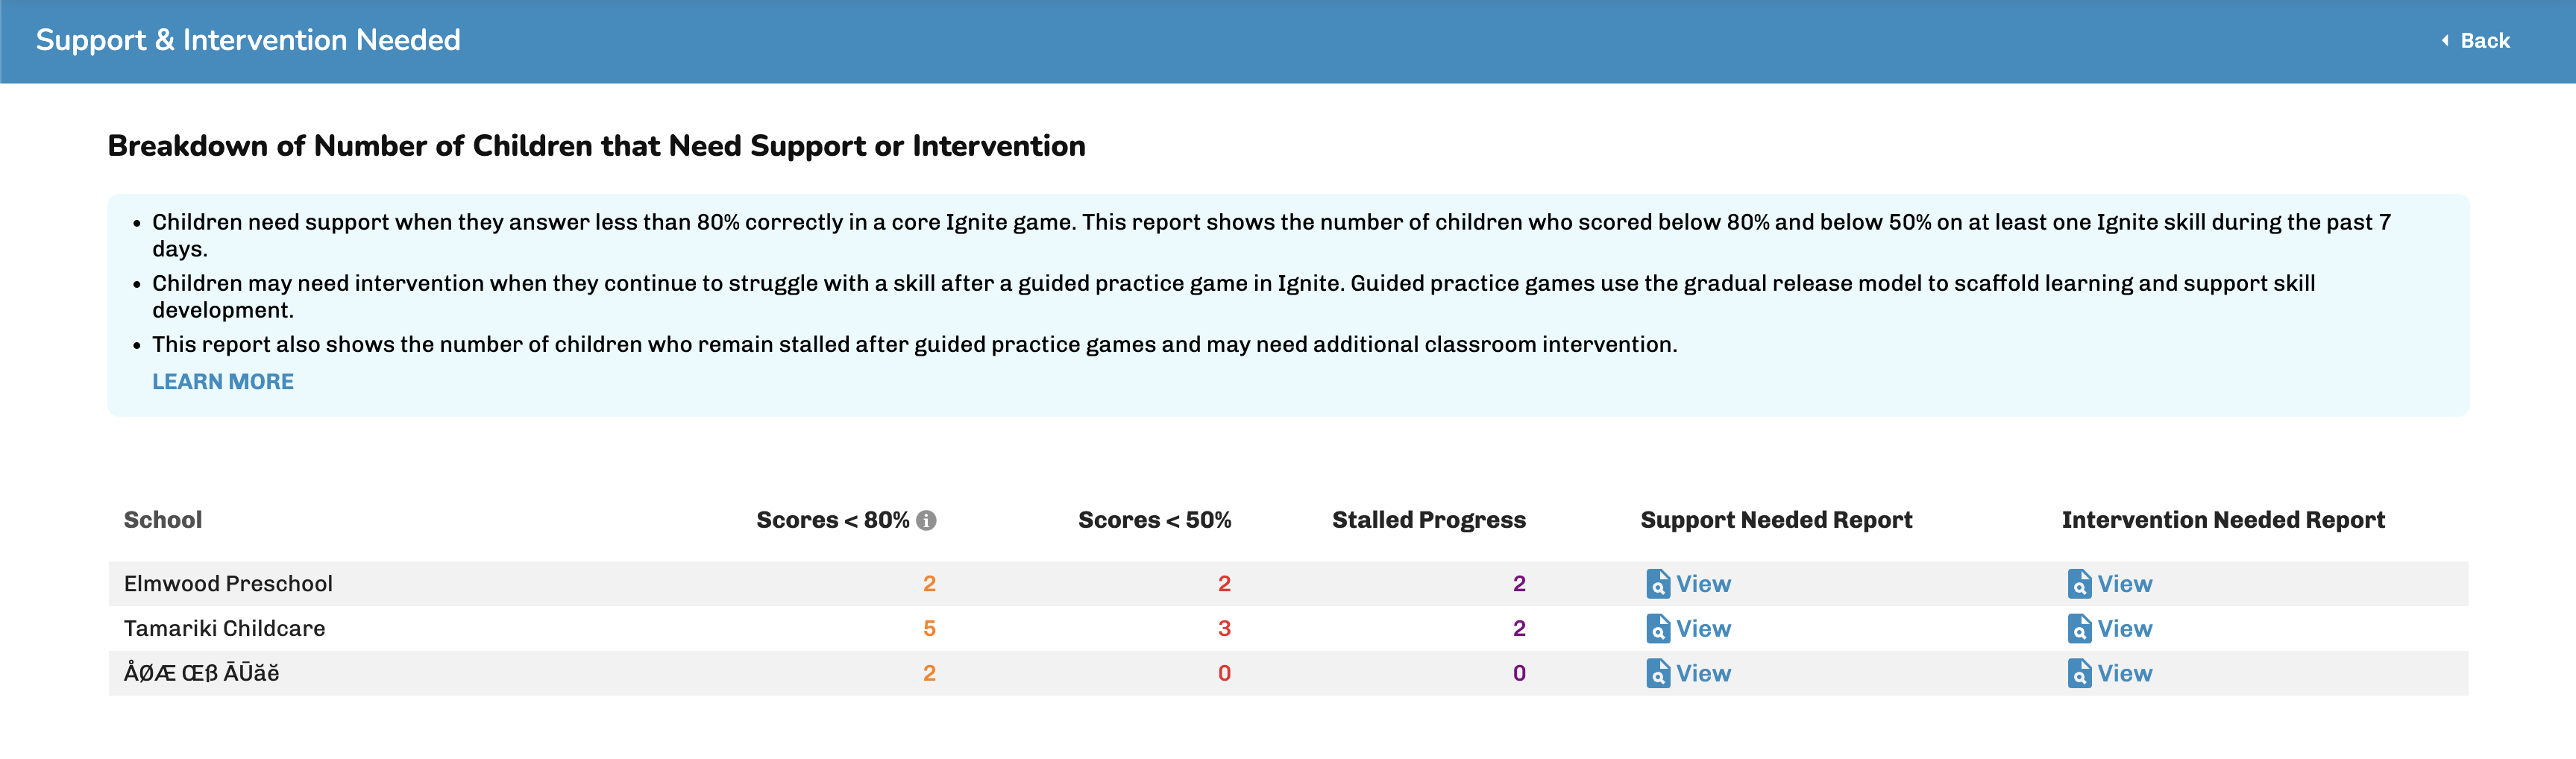Click the Stalled Progress column header
This screenshot has height=759, width=2576.
point(1428,520)
